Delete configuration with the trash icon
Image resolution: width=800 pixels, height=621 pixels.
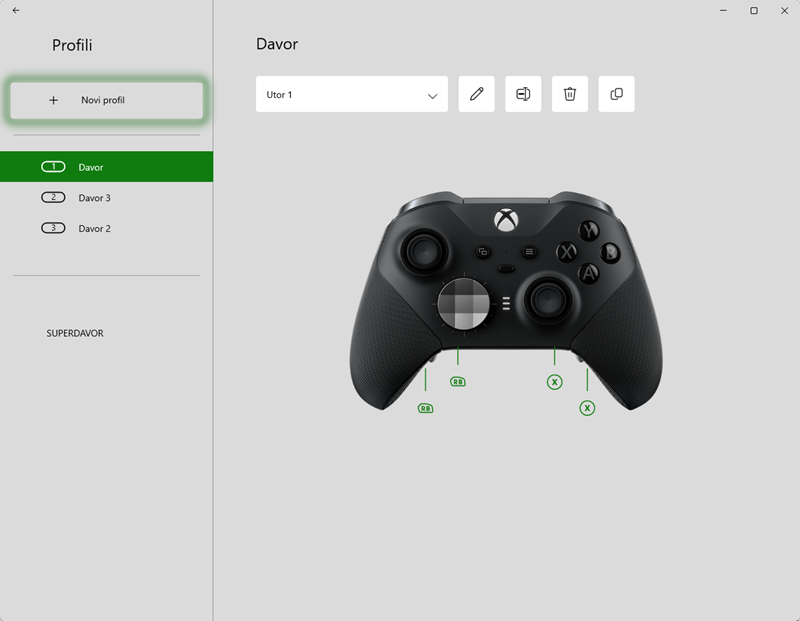[x=570, y=94]
